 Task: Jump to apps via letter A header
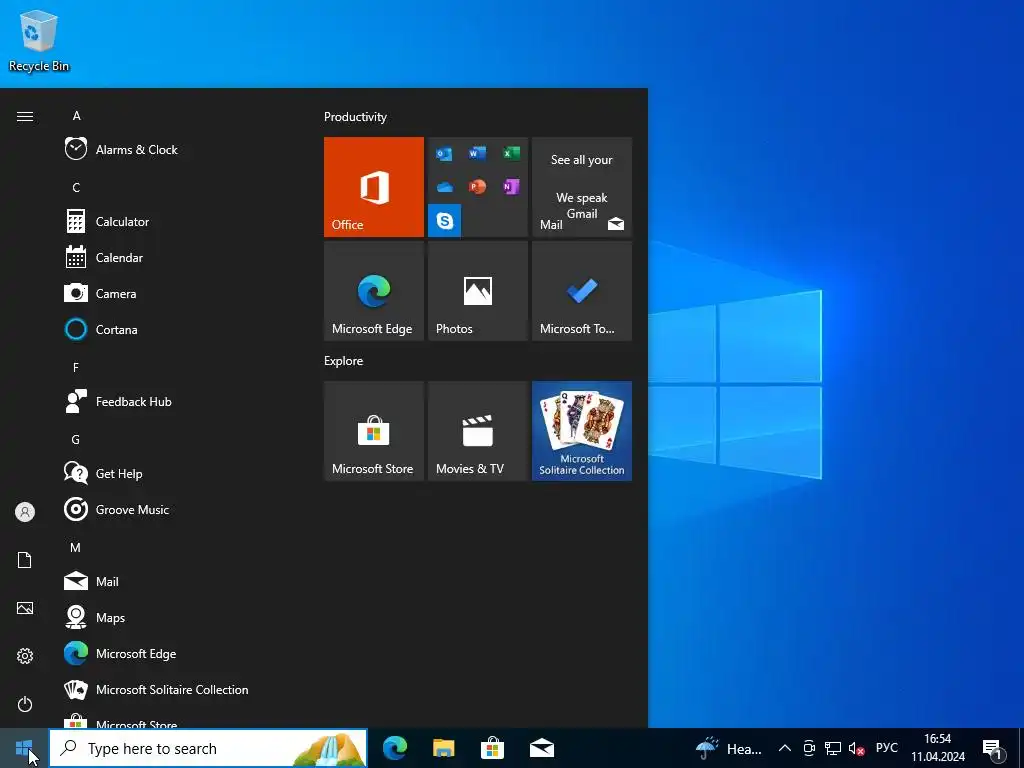76,116
